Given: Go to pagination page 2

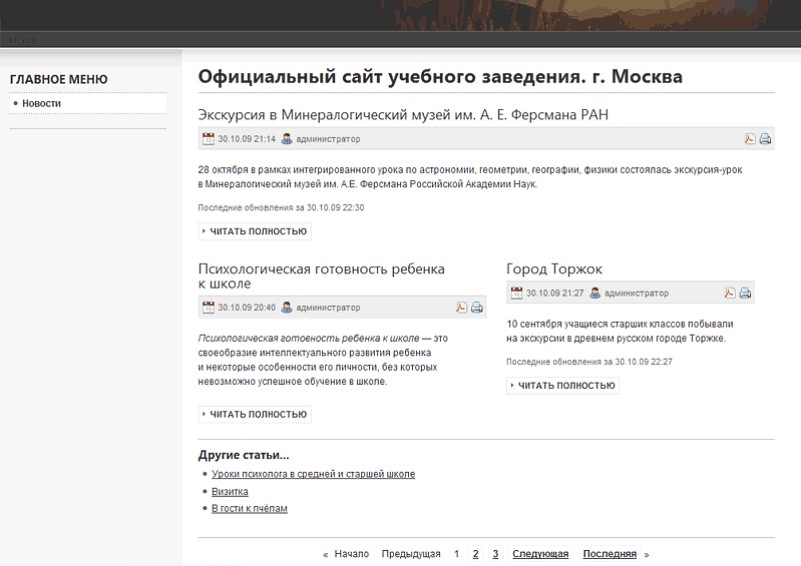Looking at the screenshot, I should [475, 554].
